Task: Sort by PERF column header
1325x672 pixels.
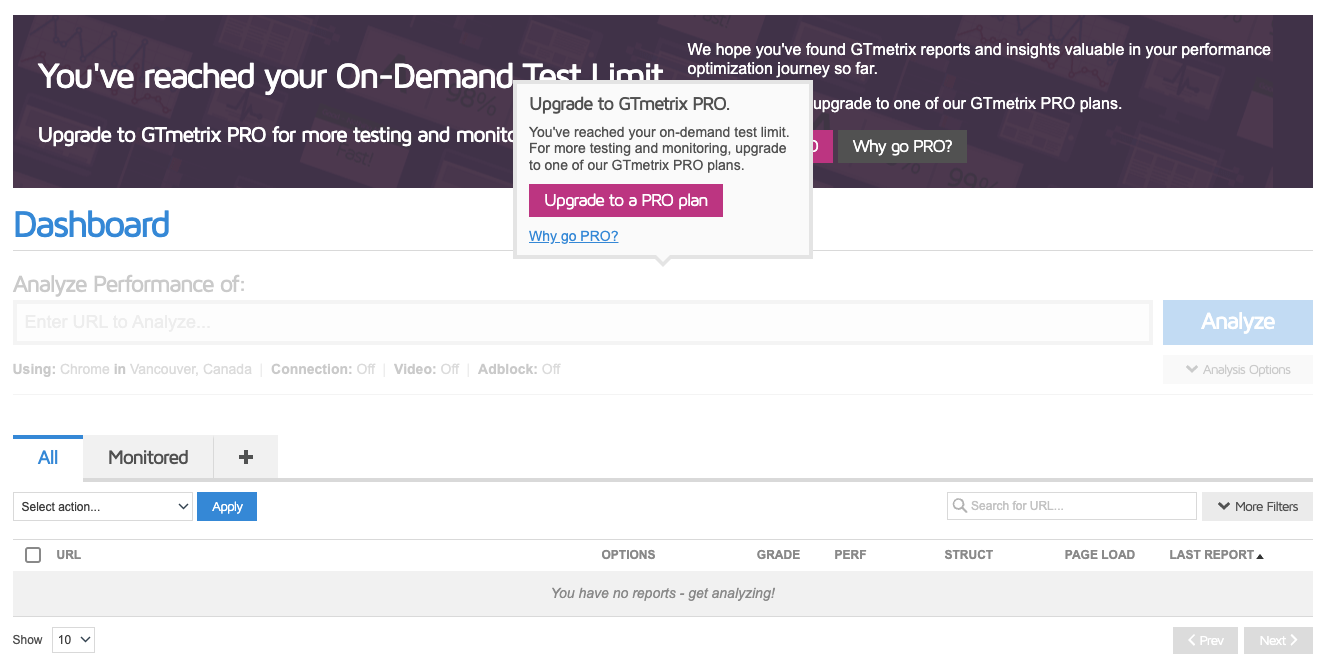Action: pyautogui.click(x=850, y=555)
